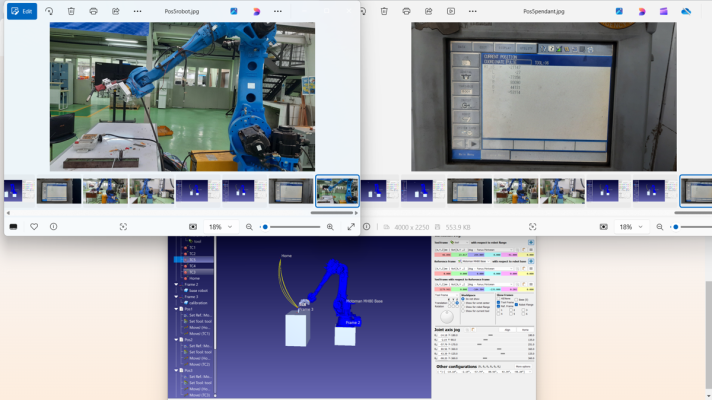
Task: Click More options in Other configurations
Action: (x=522, y=366)
